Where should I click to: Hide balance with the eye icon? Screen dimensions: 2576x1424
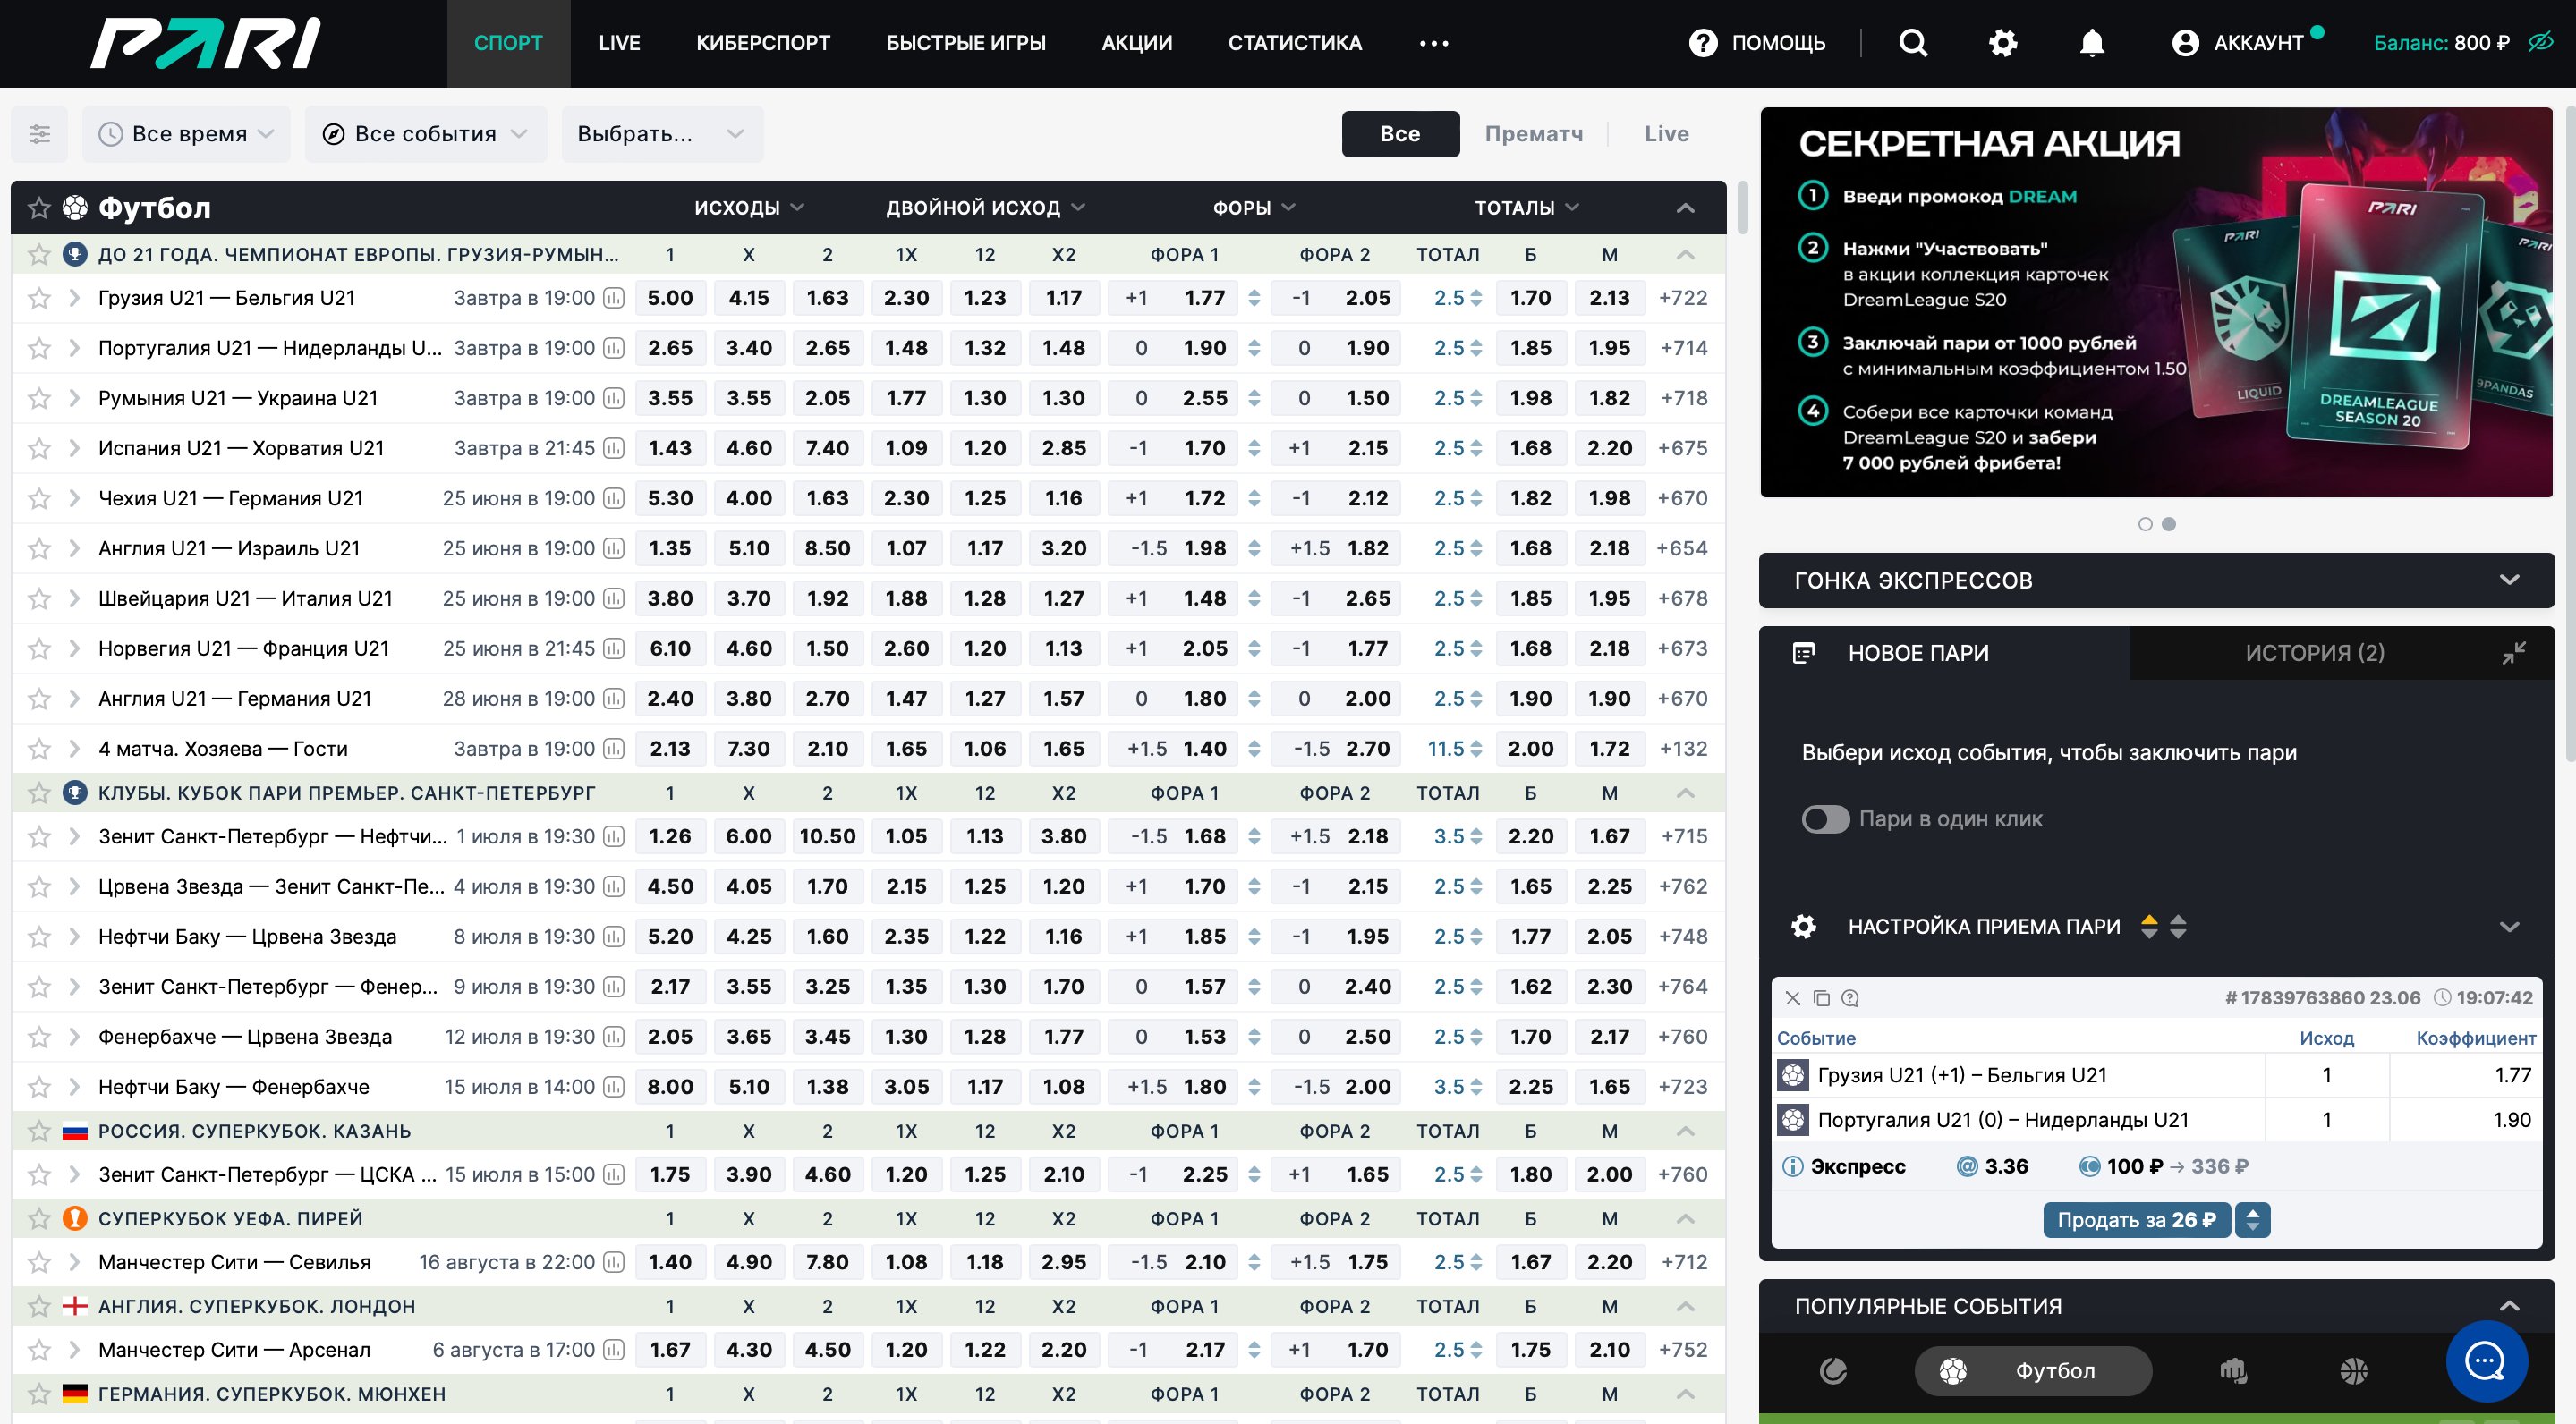[2540, 42]
